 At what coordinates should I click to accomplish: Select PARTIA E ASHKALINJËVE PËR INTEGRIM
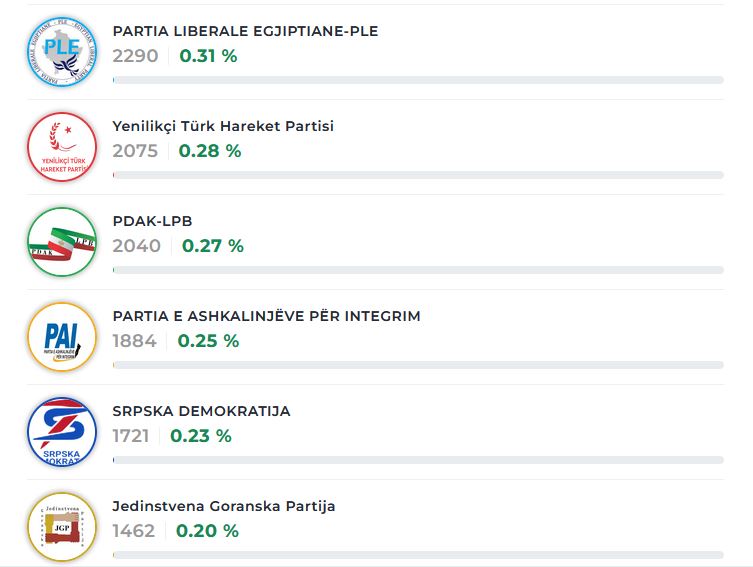[x=266, y=316]
